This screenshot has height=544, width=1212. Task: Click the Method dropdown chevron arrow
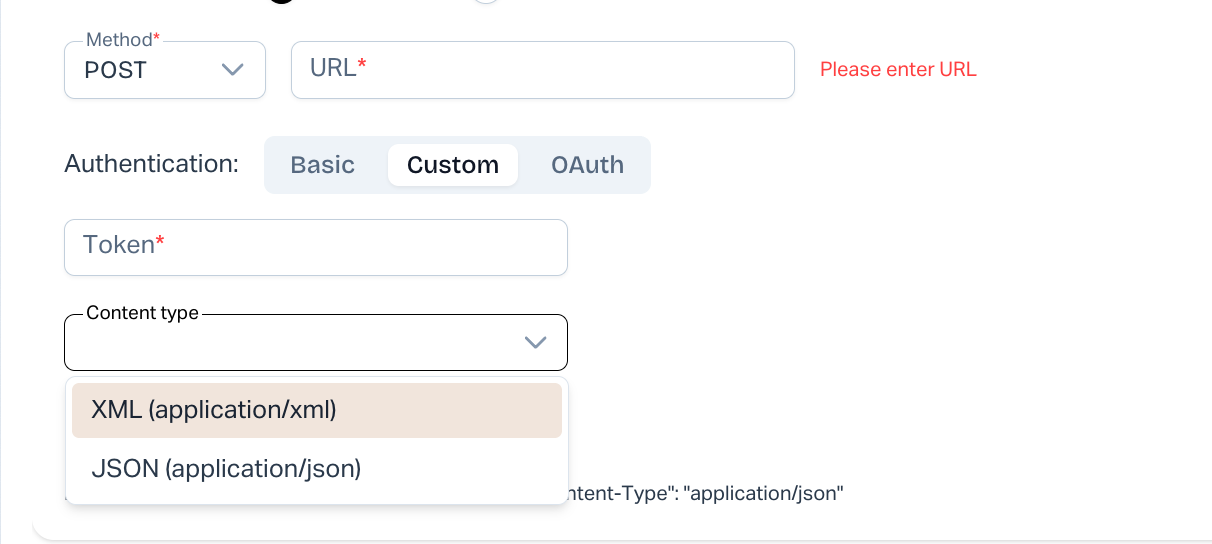click(x=232, y=70)
